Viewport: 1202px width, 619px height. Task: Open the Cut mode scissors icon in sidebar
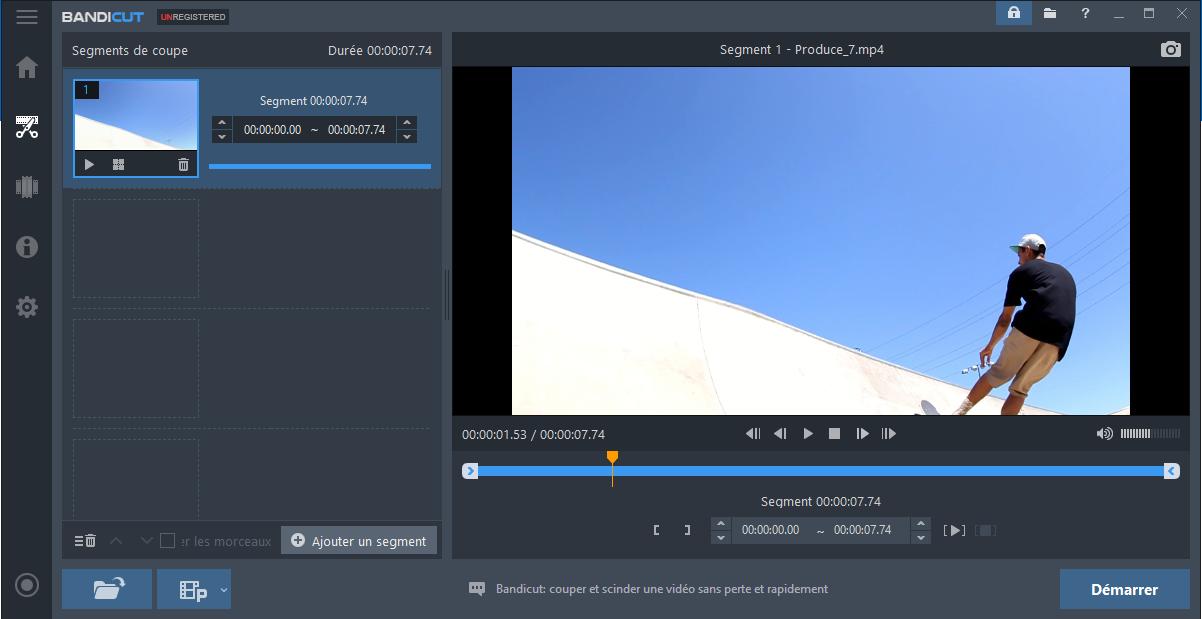click(x=27, y=127)
